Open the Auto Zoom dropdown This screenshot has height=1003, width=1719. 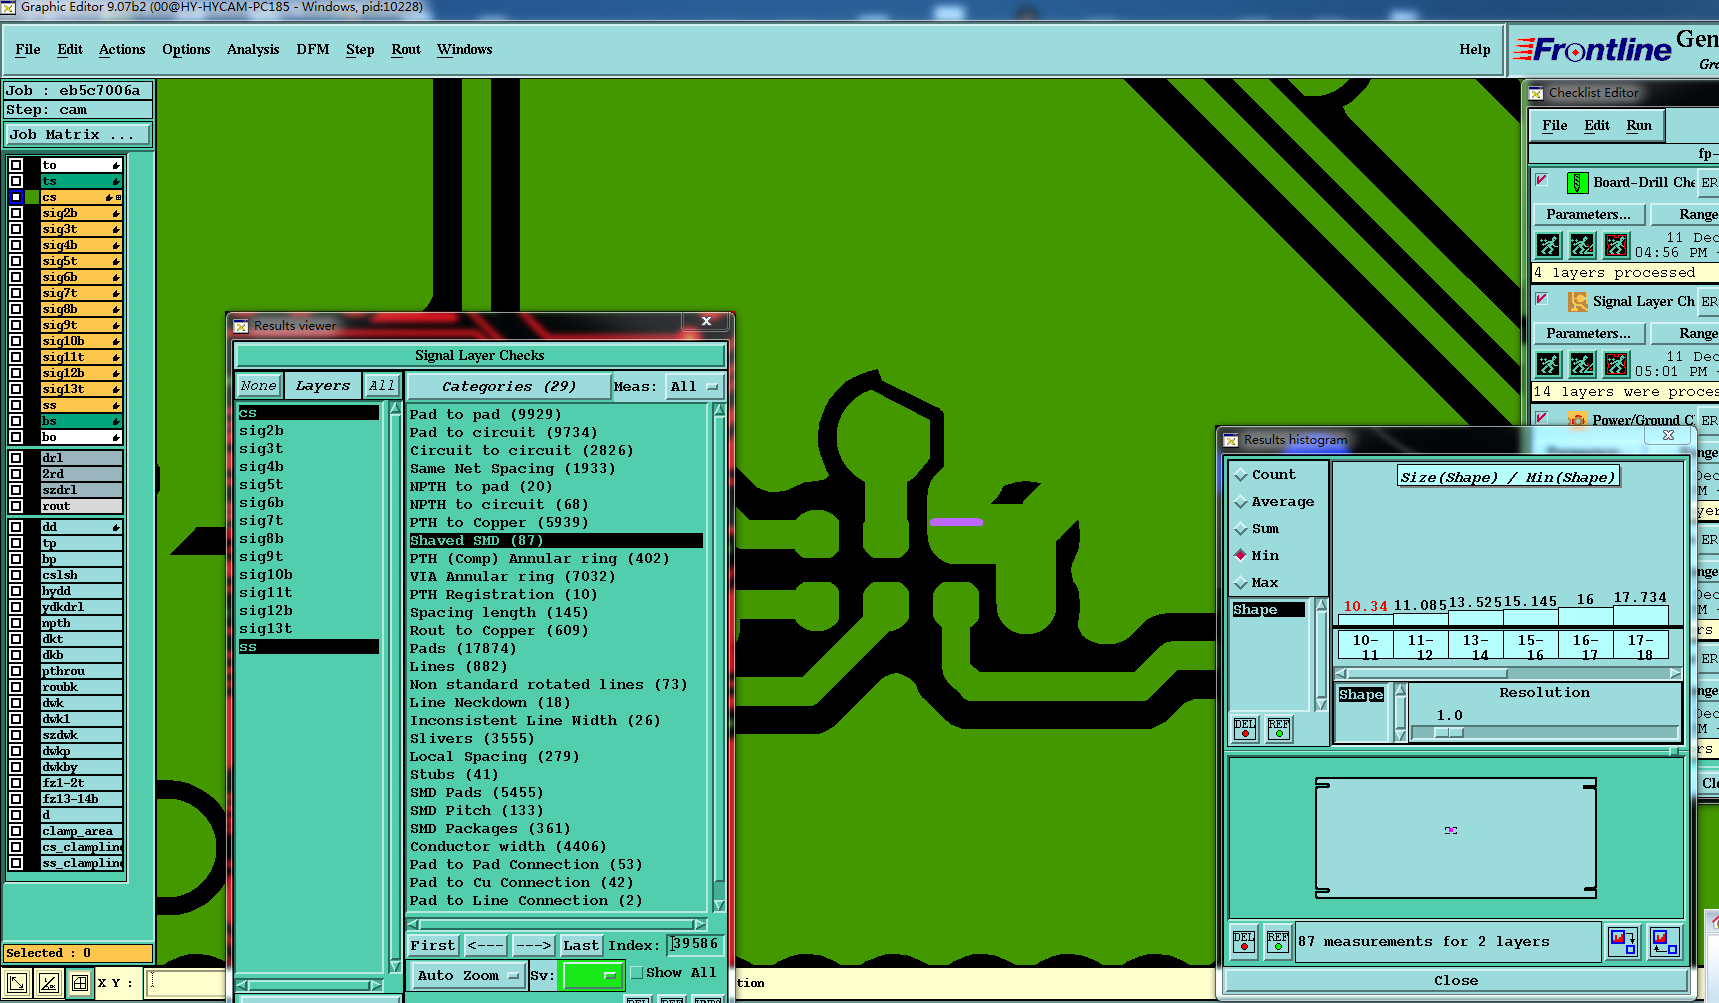click(x=467, y=975)
